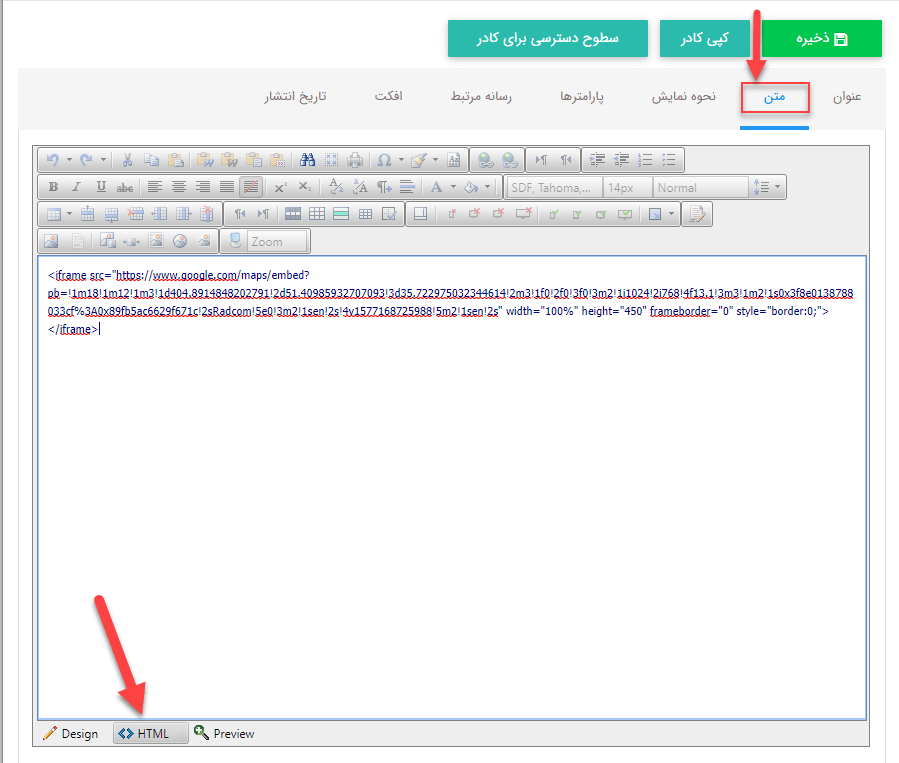Screen dimensions: 899x763
Task: Toggle Italic formatting
Action: tap(77, 187)
